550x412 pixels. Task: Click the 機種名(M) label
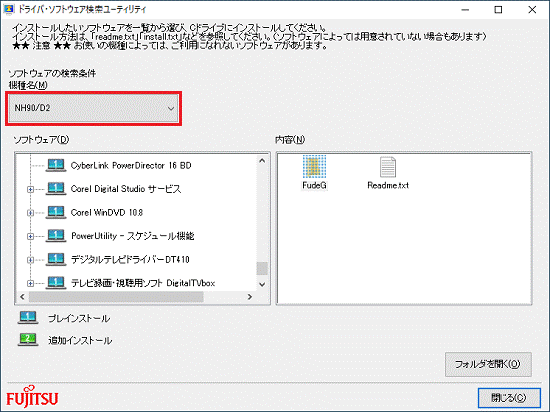point(28,85)
